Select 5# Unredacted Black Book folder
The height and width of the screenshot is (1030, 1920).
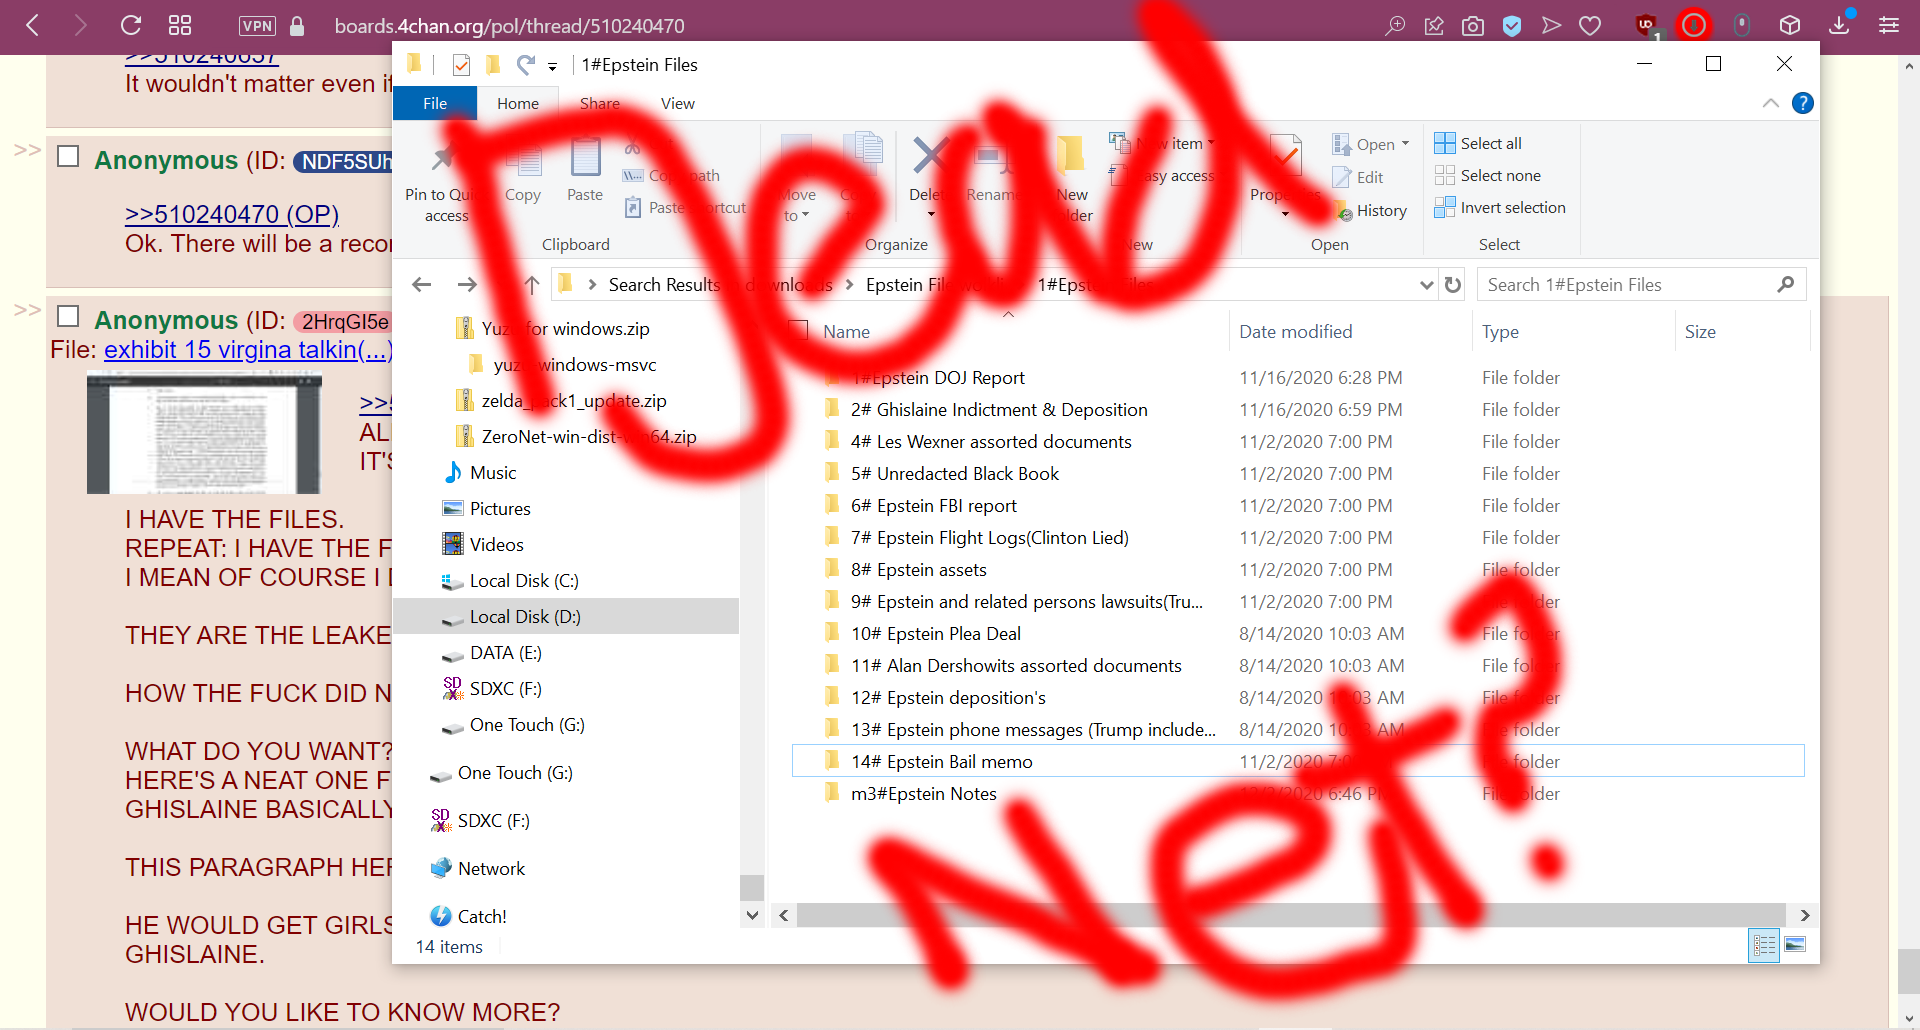[x=955, y=474]
